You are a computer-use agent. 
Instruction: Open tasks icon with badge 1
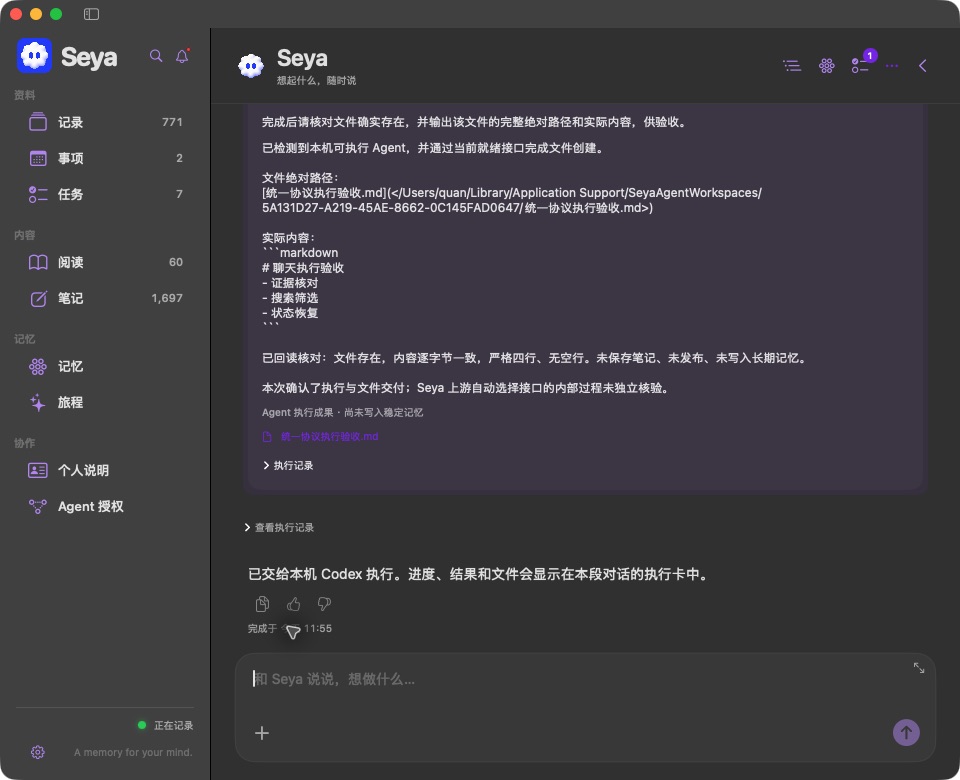click(861, 64)
